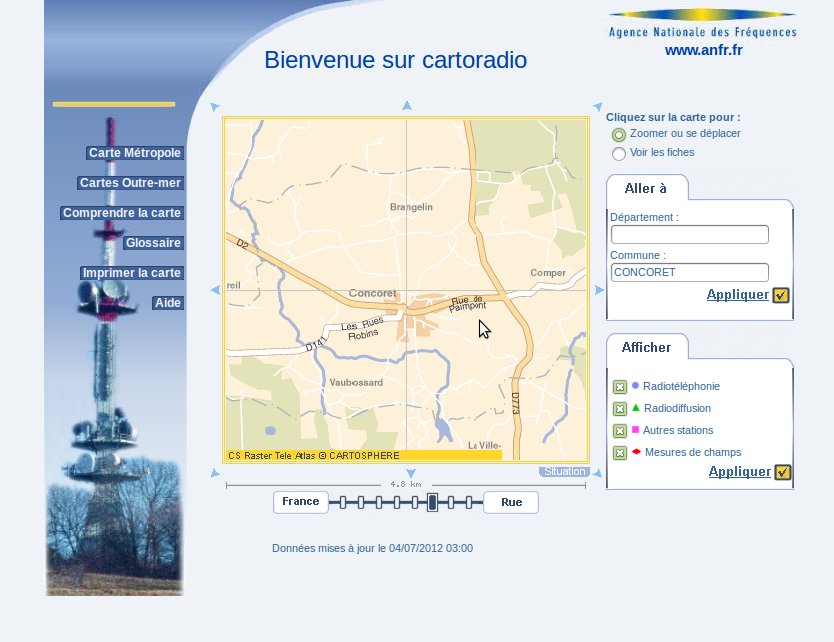Pan the map south with bottom arrow
This screenshot has height=642, width=834.
[410, 474]
